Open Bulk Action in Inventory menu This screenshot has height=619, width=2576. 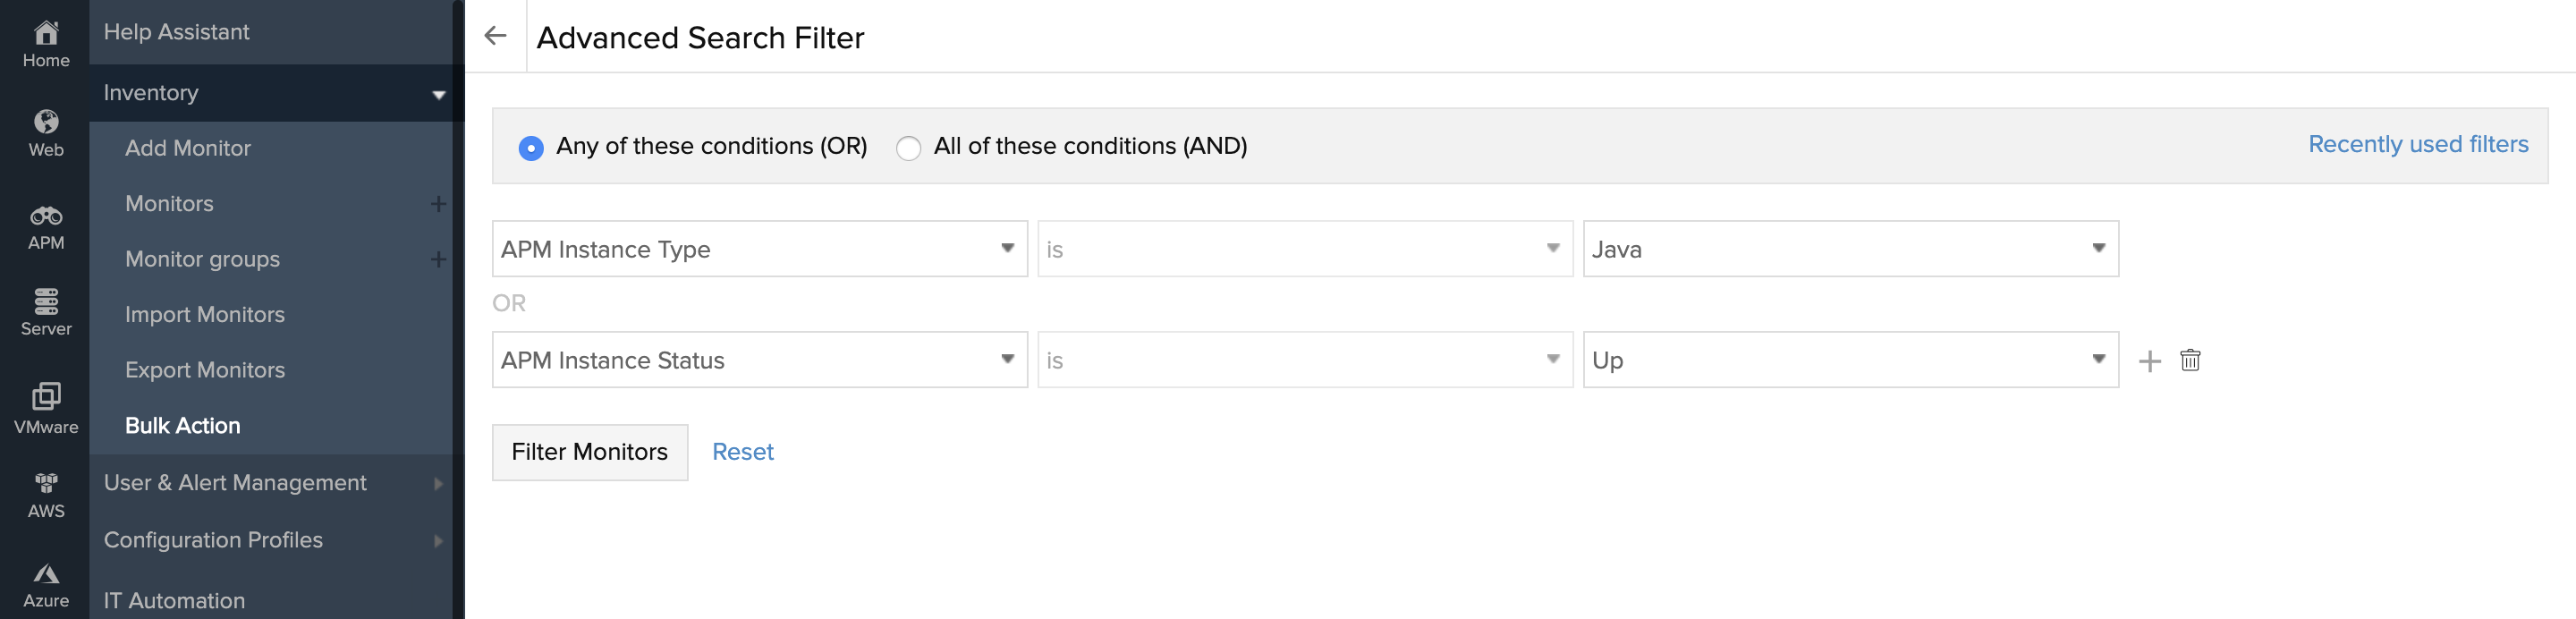183,425
